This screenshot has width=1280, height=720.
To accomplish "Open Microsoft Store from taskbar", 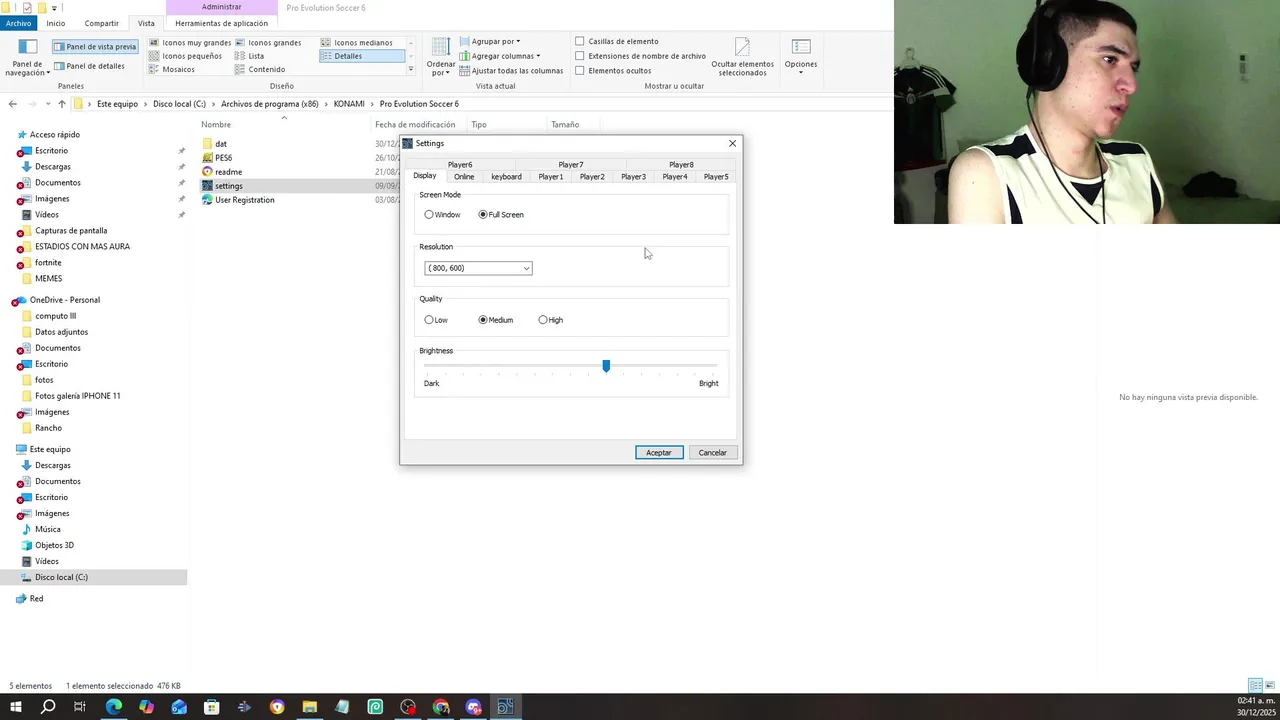I will [x=212, y=707].
